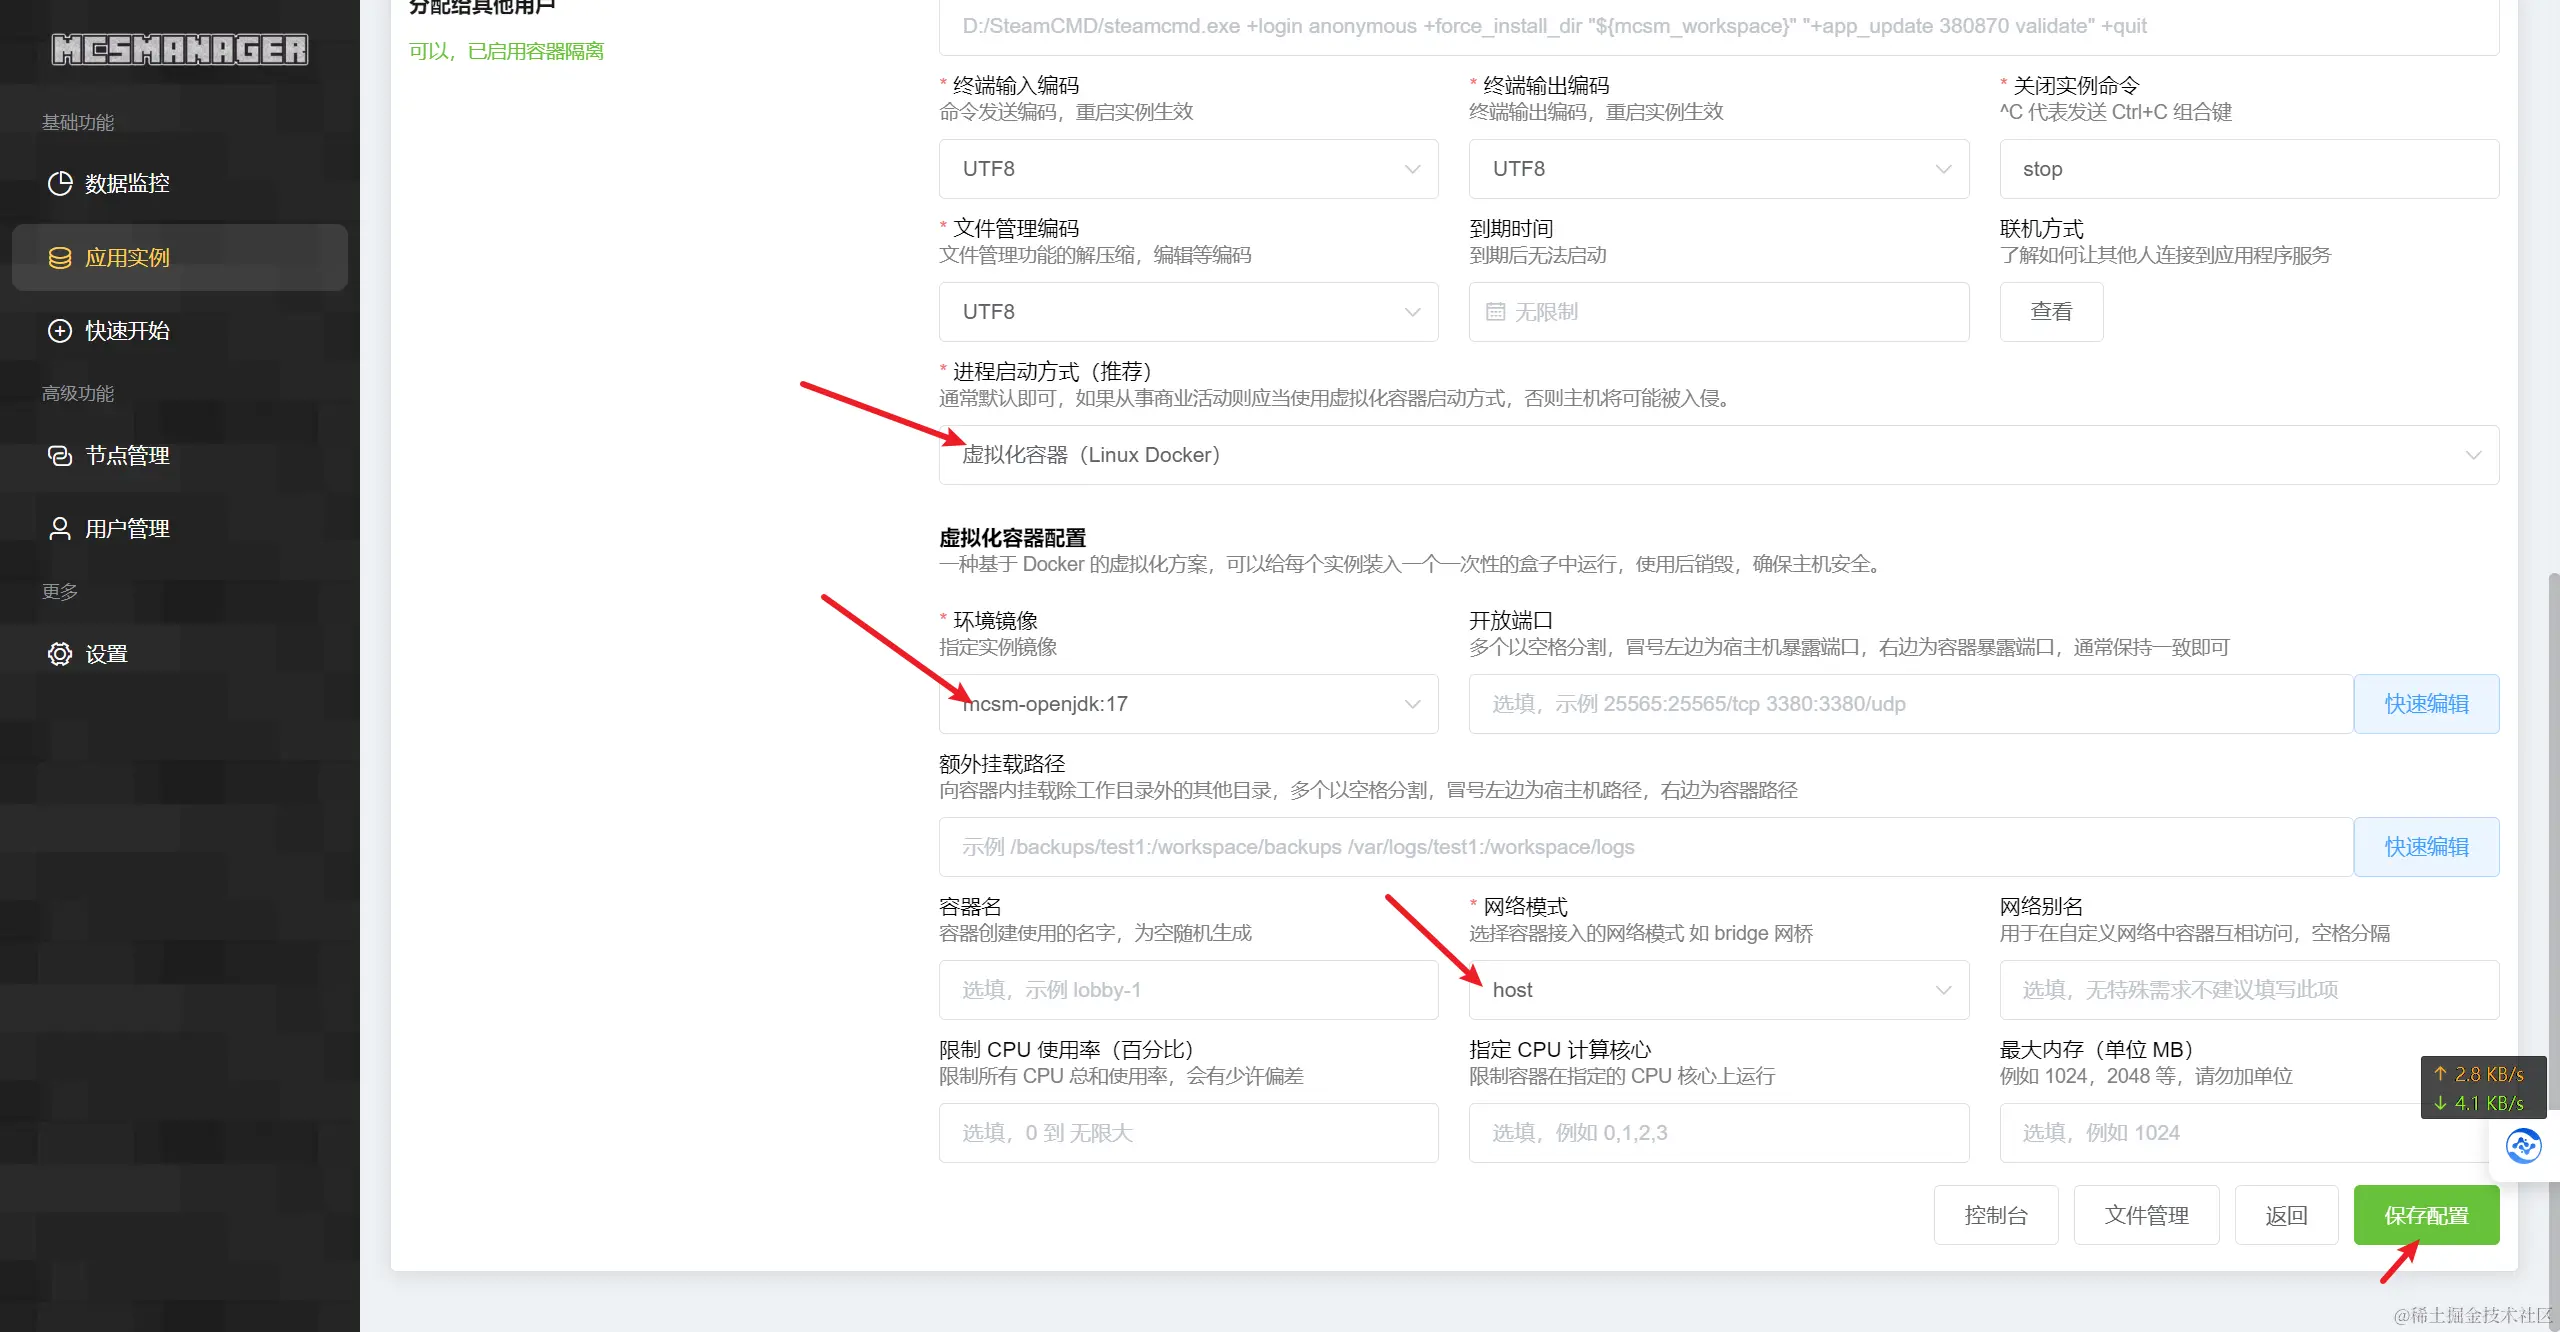This screenshot has height=1332, width=2560.
Task: Open the 网络模式 host dropdown
Action: [1718, 990]
